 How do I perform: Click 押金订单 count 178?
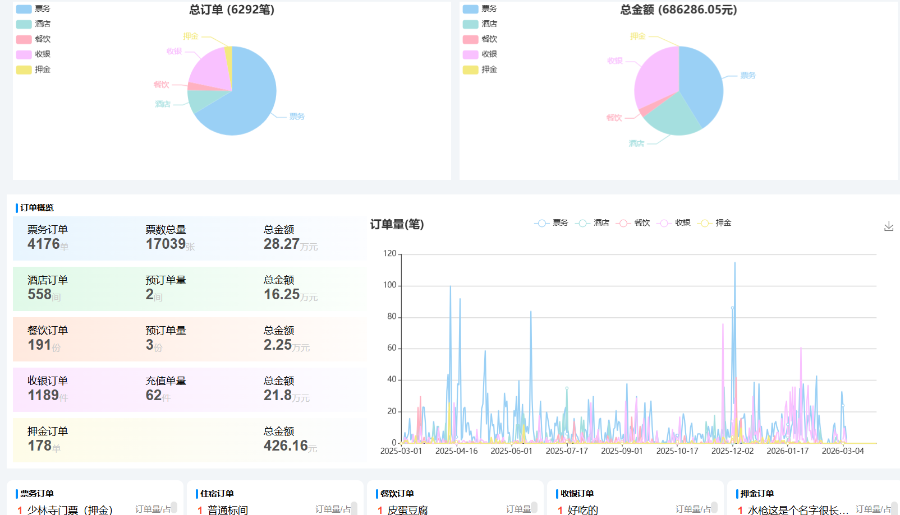tap(40, 446)
